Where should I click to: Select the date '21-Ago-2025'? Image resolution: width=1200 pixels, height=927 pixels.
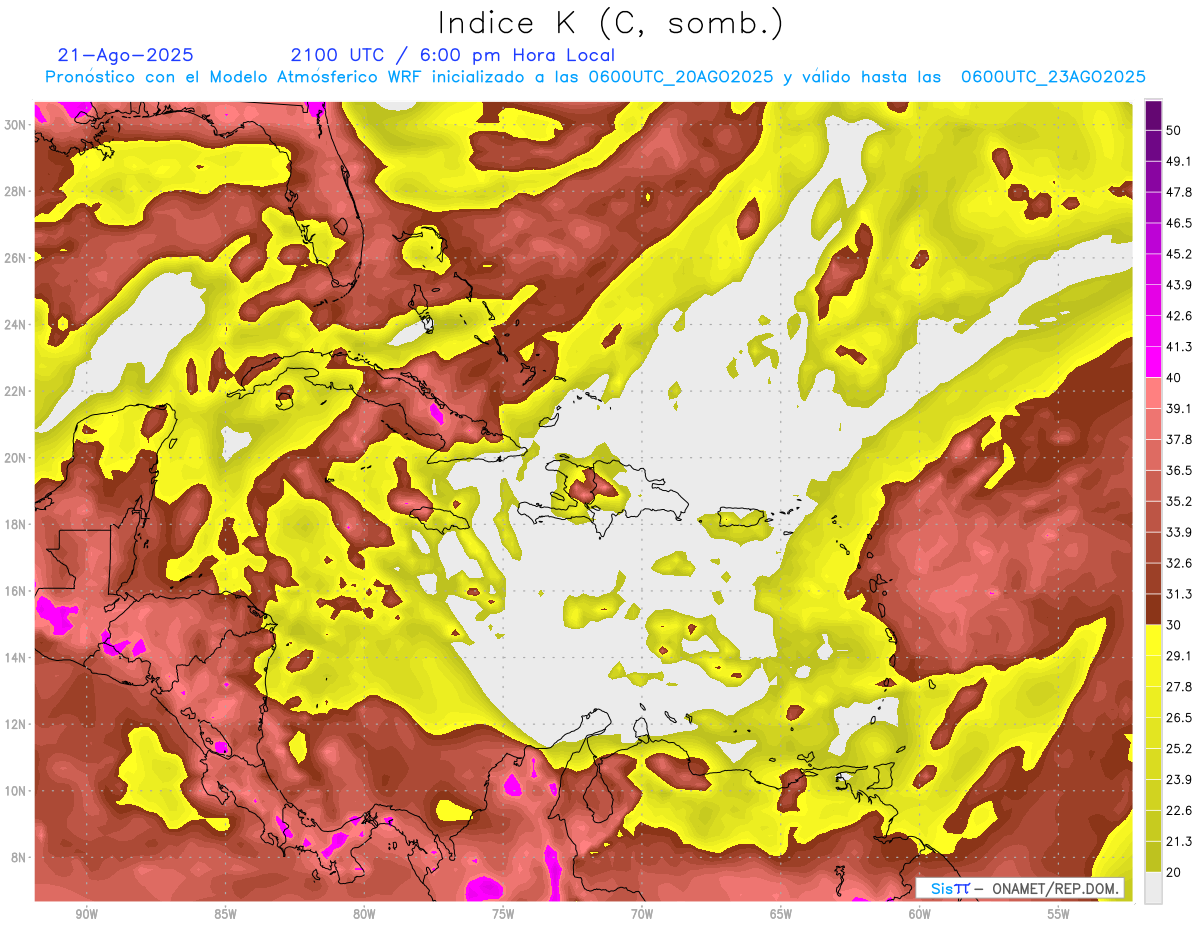[x=126, y=55]
